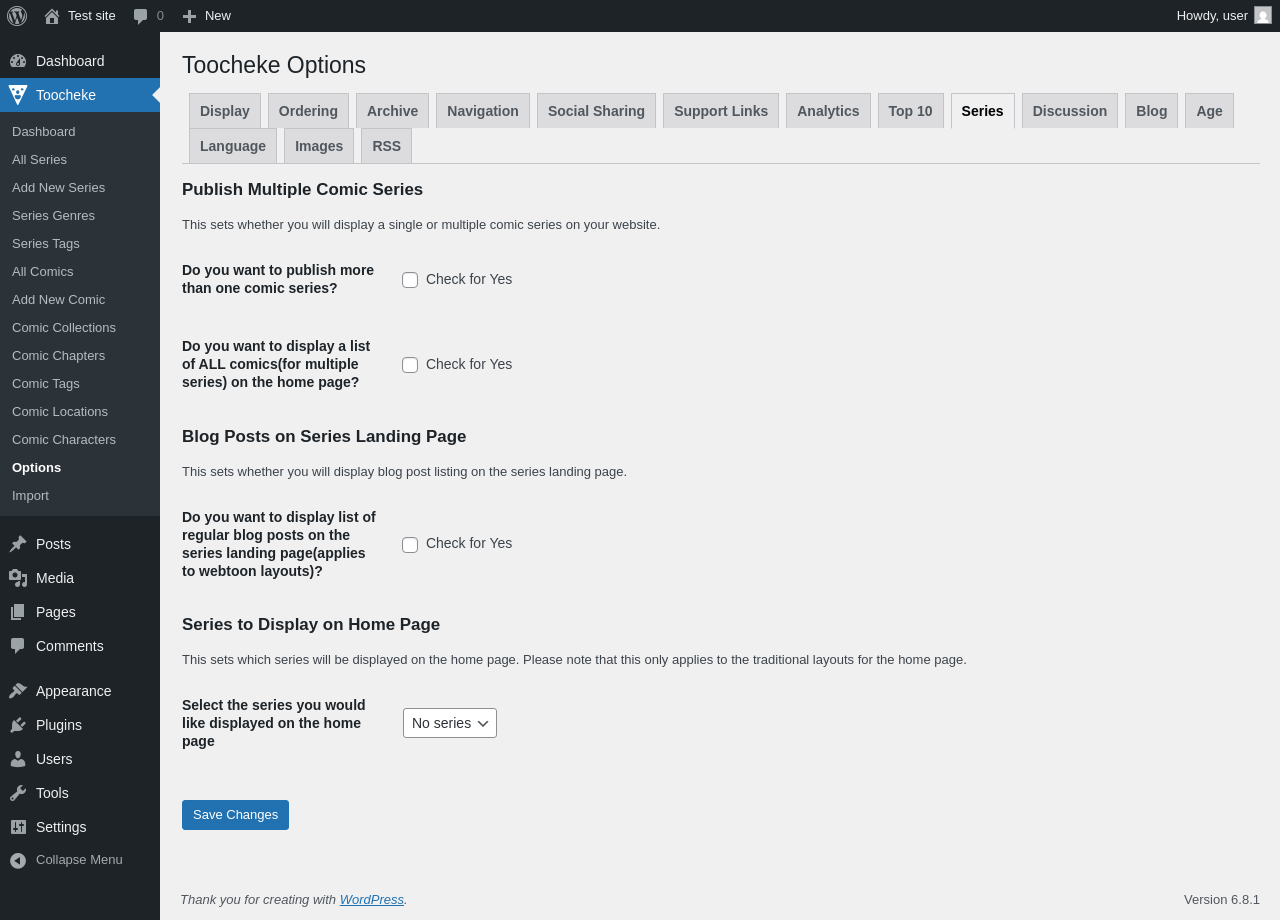Click the Save Changes button
This screenshot has width=1280, height=920.
click(x=235, y=815)
